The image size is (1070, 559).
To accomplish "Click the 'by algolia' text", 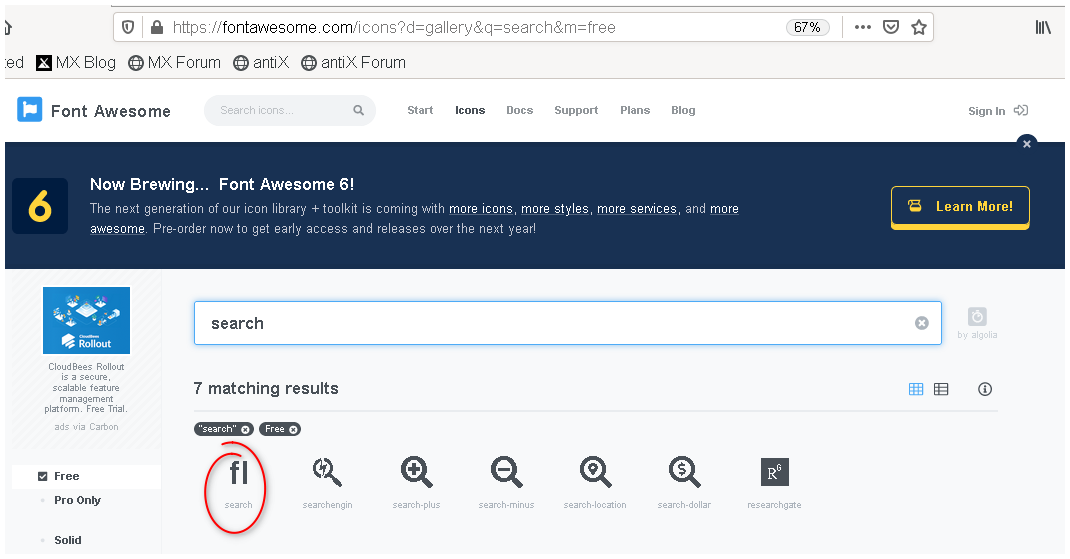I will click(977, 335).
